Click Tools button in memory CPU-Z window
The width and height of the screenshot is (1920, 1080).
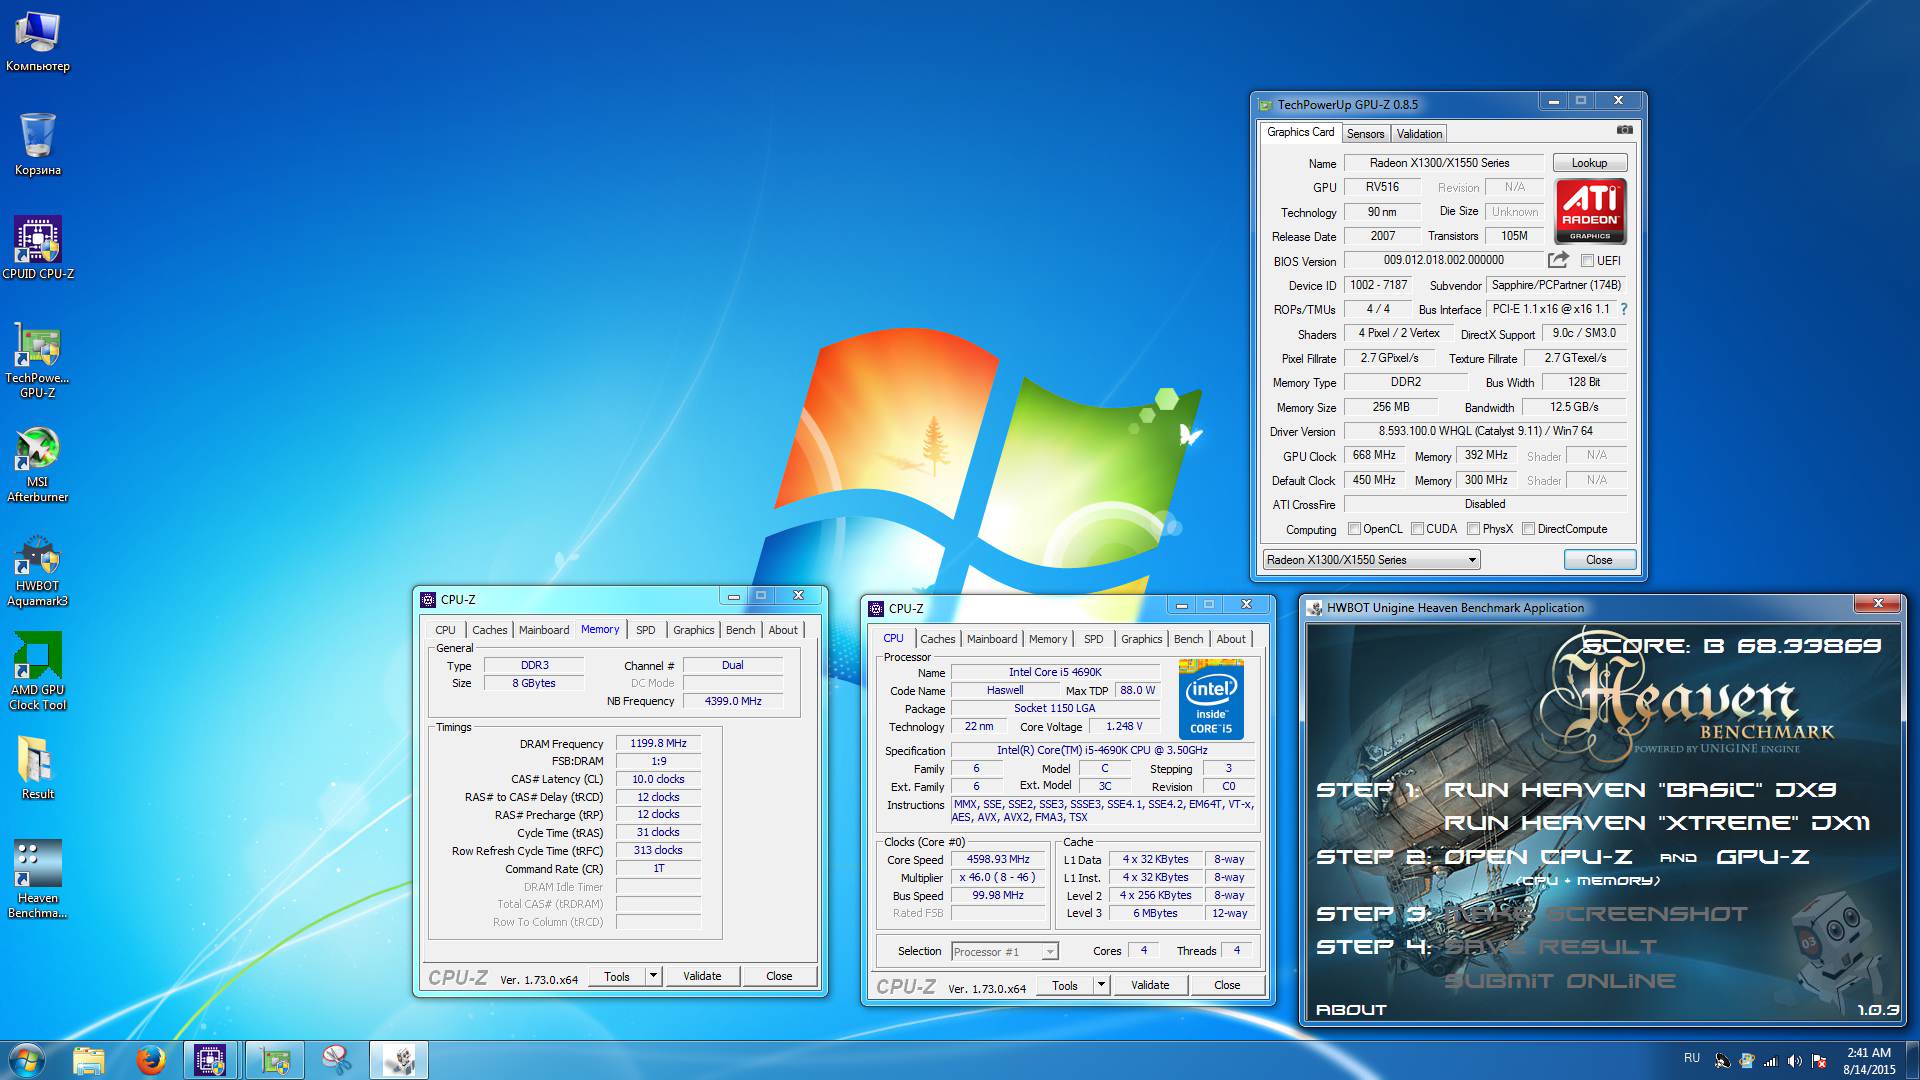tap(617, 976)
